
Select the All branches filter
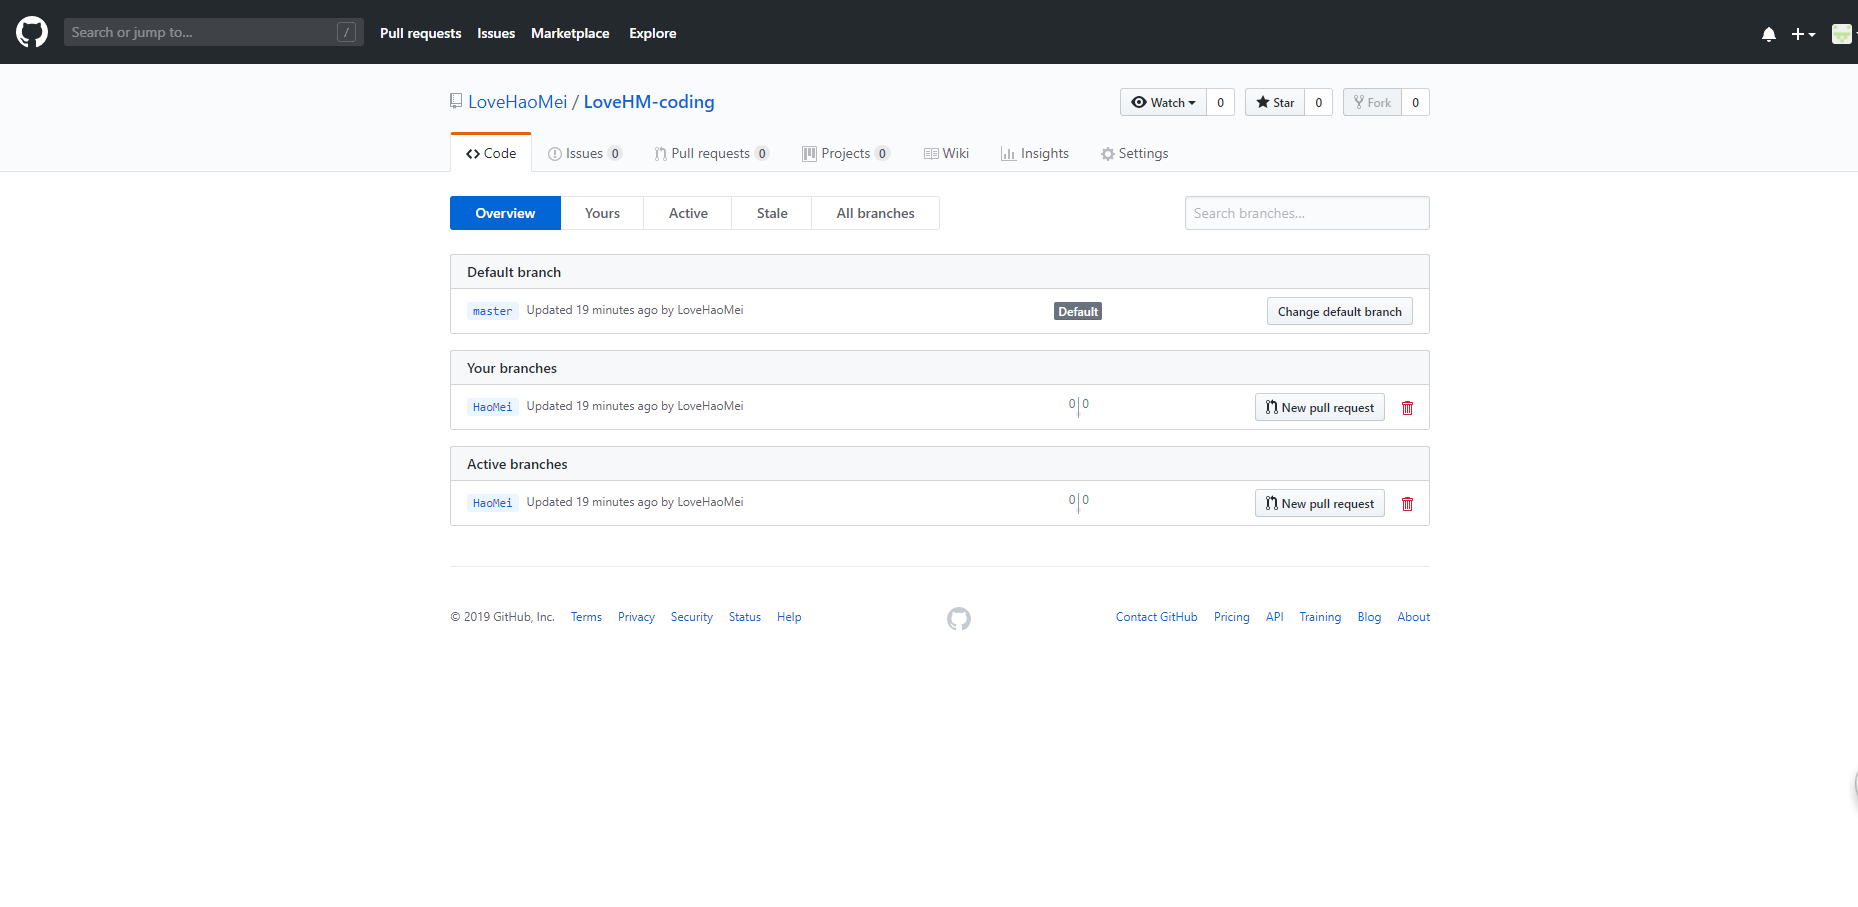(x=875, y=213)
